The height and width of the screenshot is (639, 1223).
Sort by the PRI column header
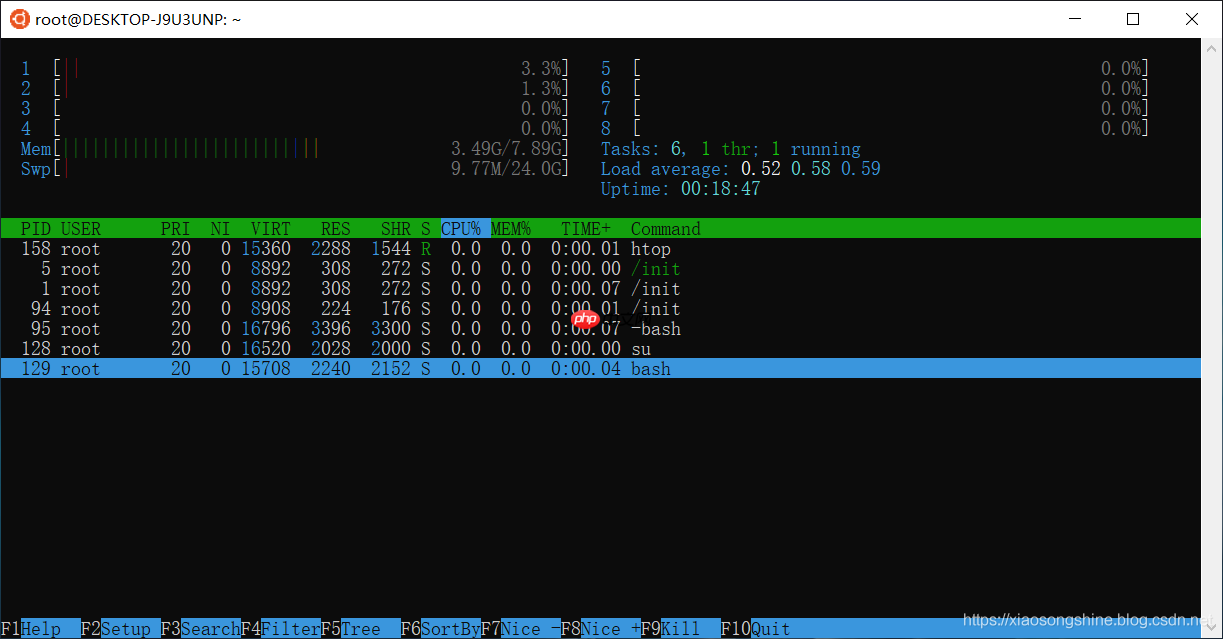coord(176,229)
